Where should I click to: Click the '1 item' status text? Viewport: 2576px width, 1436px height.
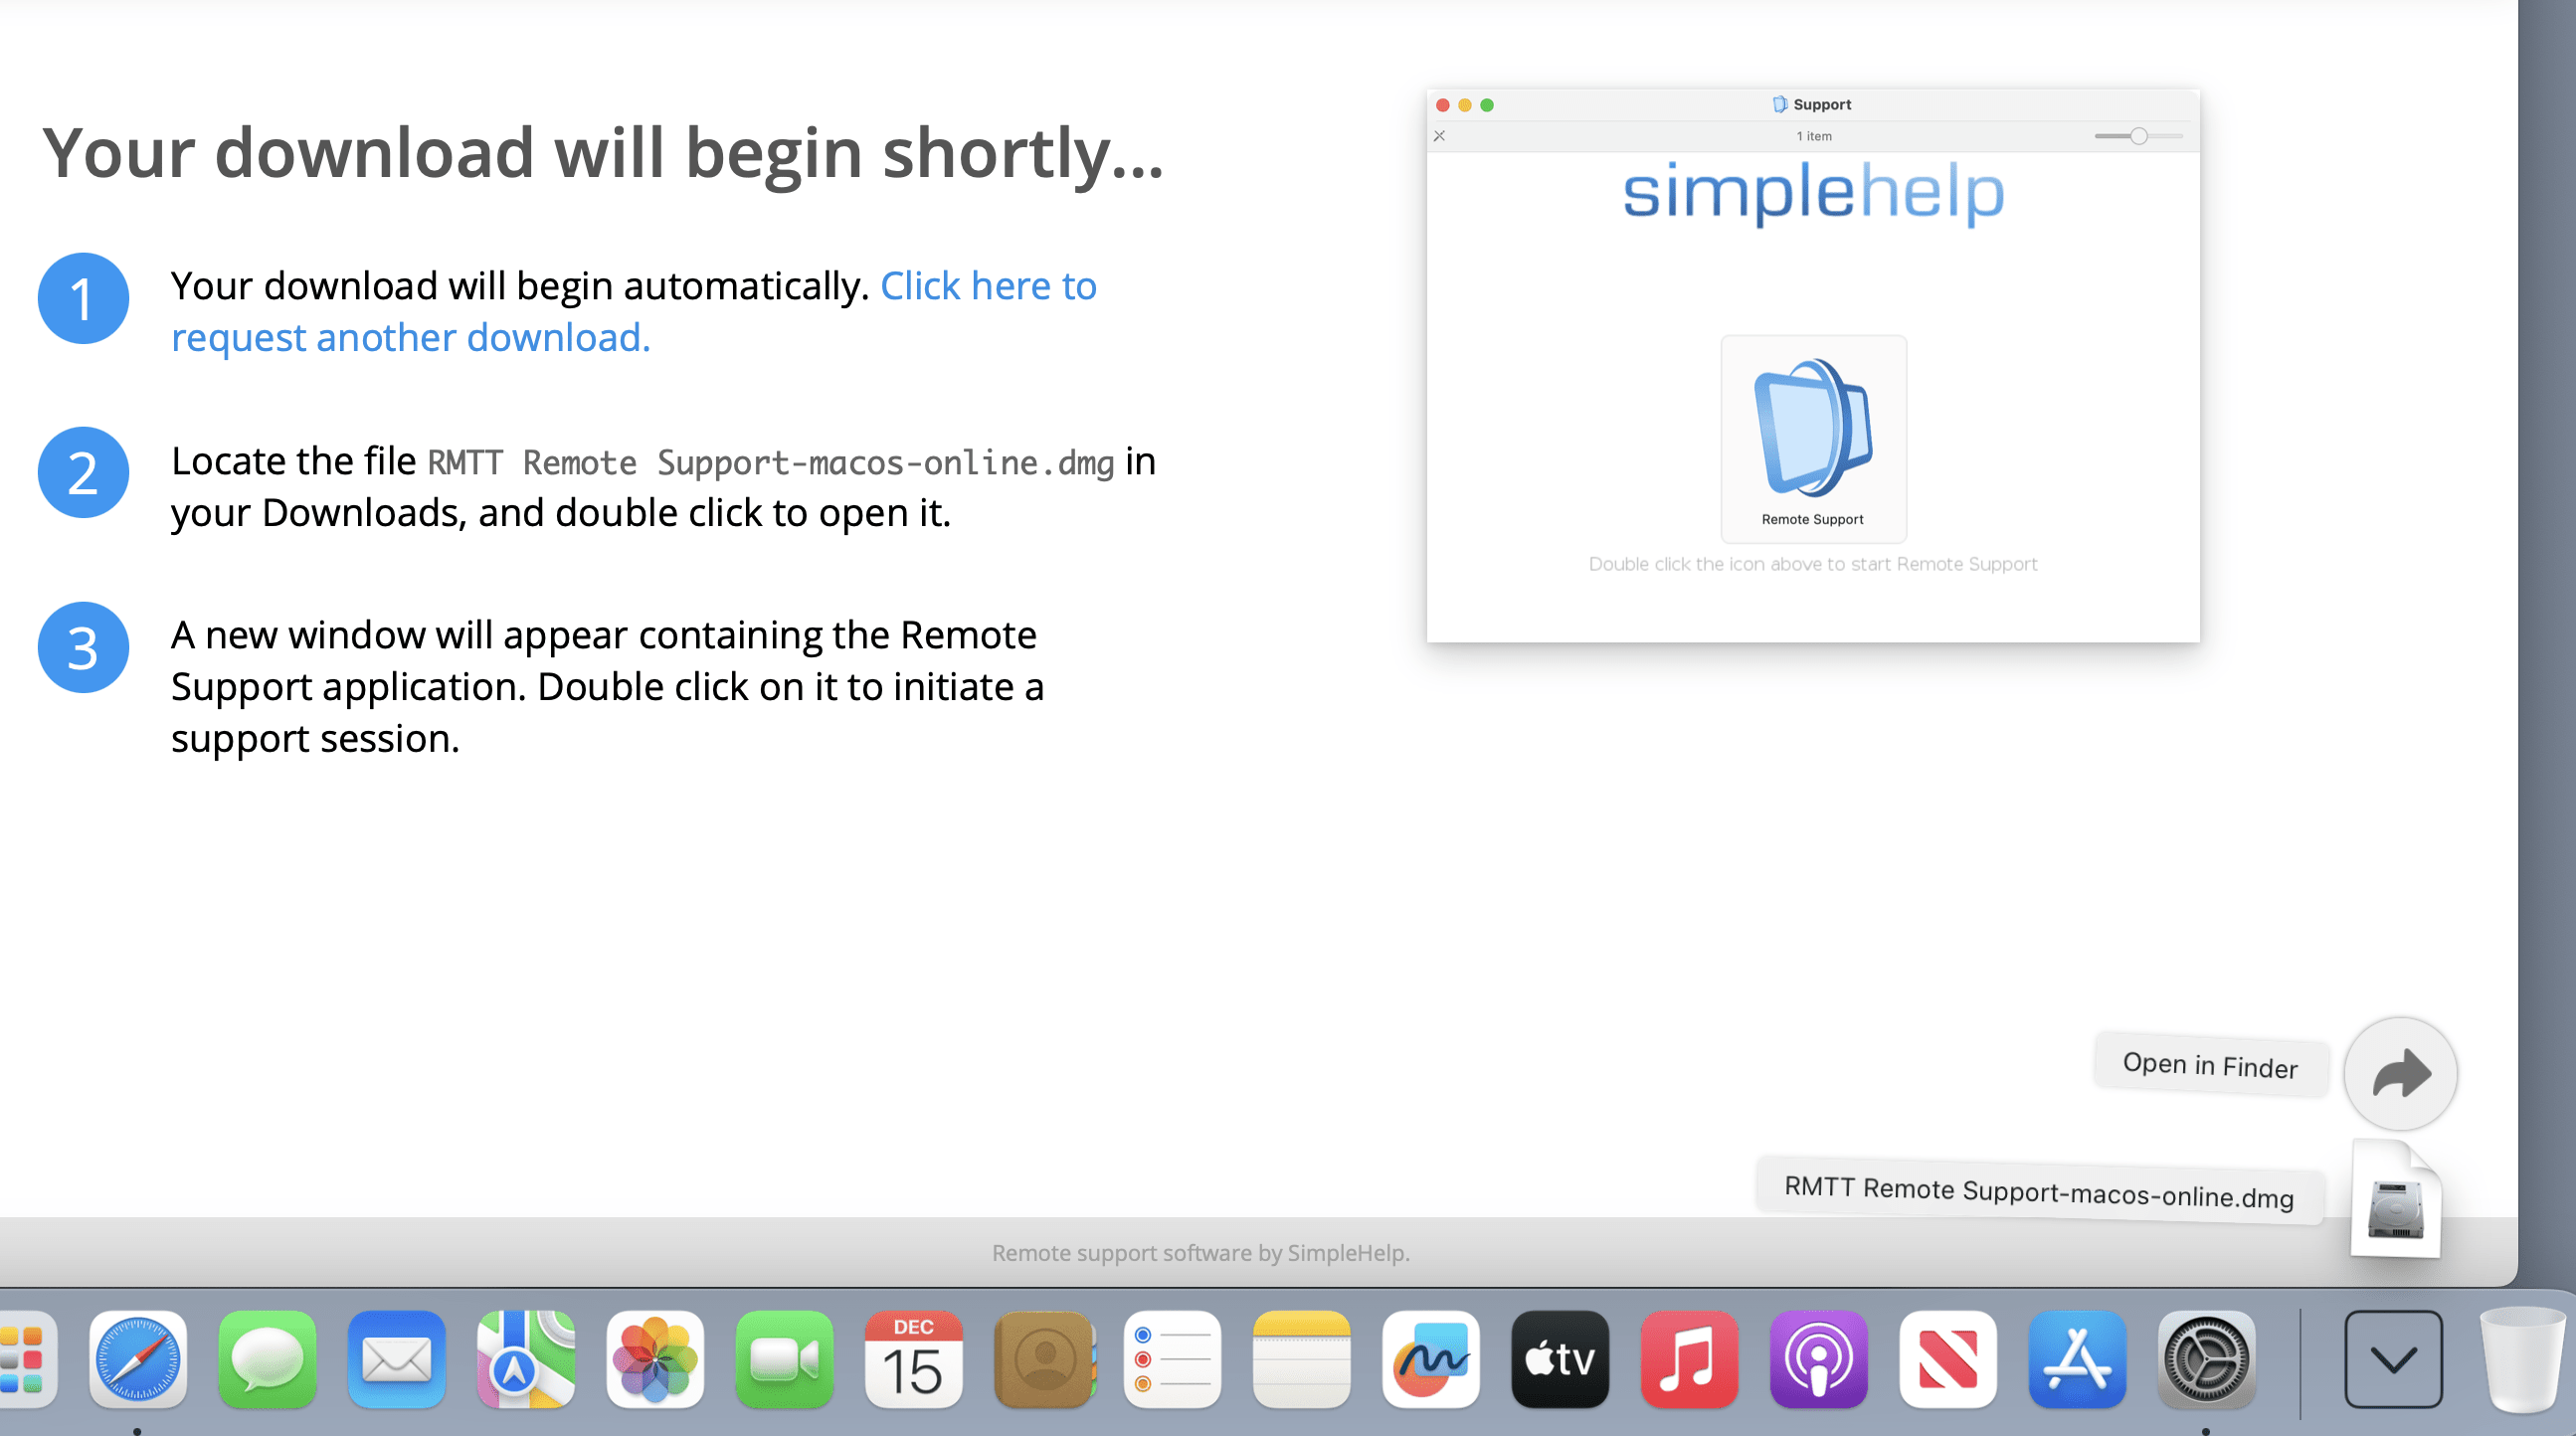click(1814, 136)
